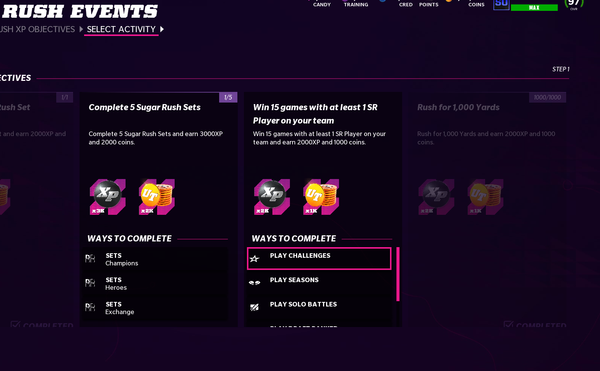Switch to the Select Activity tab
Viewport: 600px width, 371px height.
tap(121, 29)
